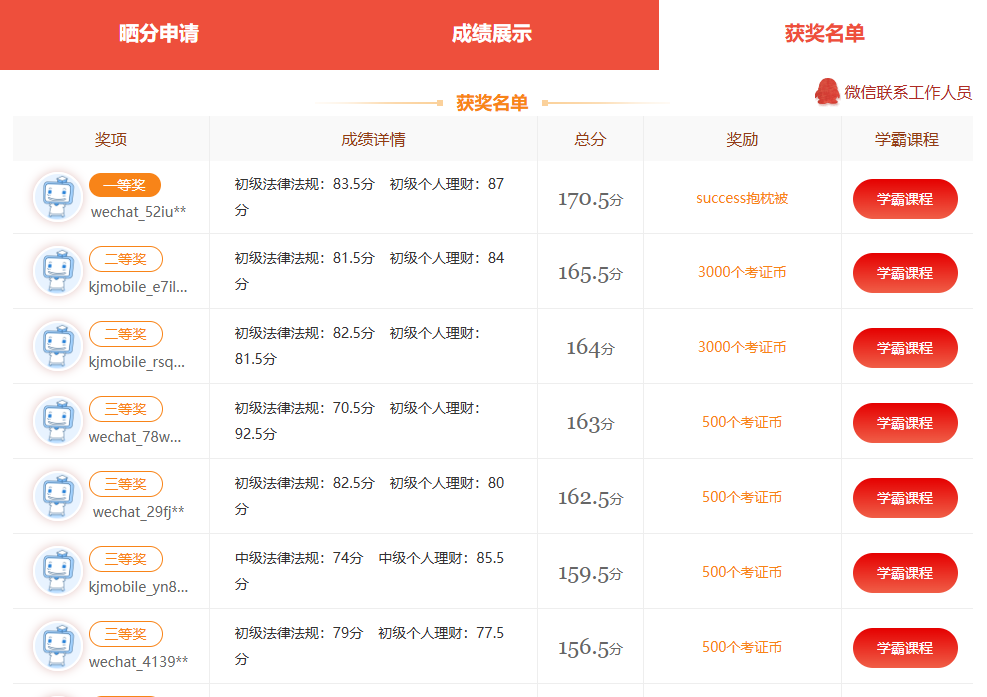Click 三等奖 badge above wechat_4139**
The height and width of the screenshot is (697, 987).
(126, 634)
